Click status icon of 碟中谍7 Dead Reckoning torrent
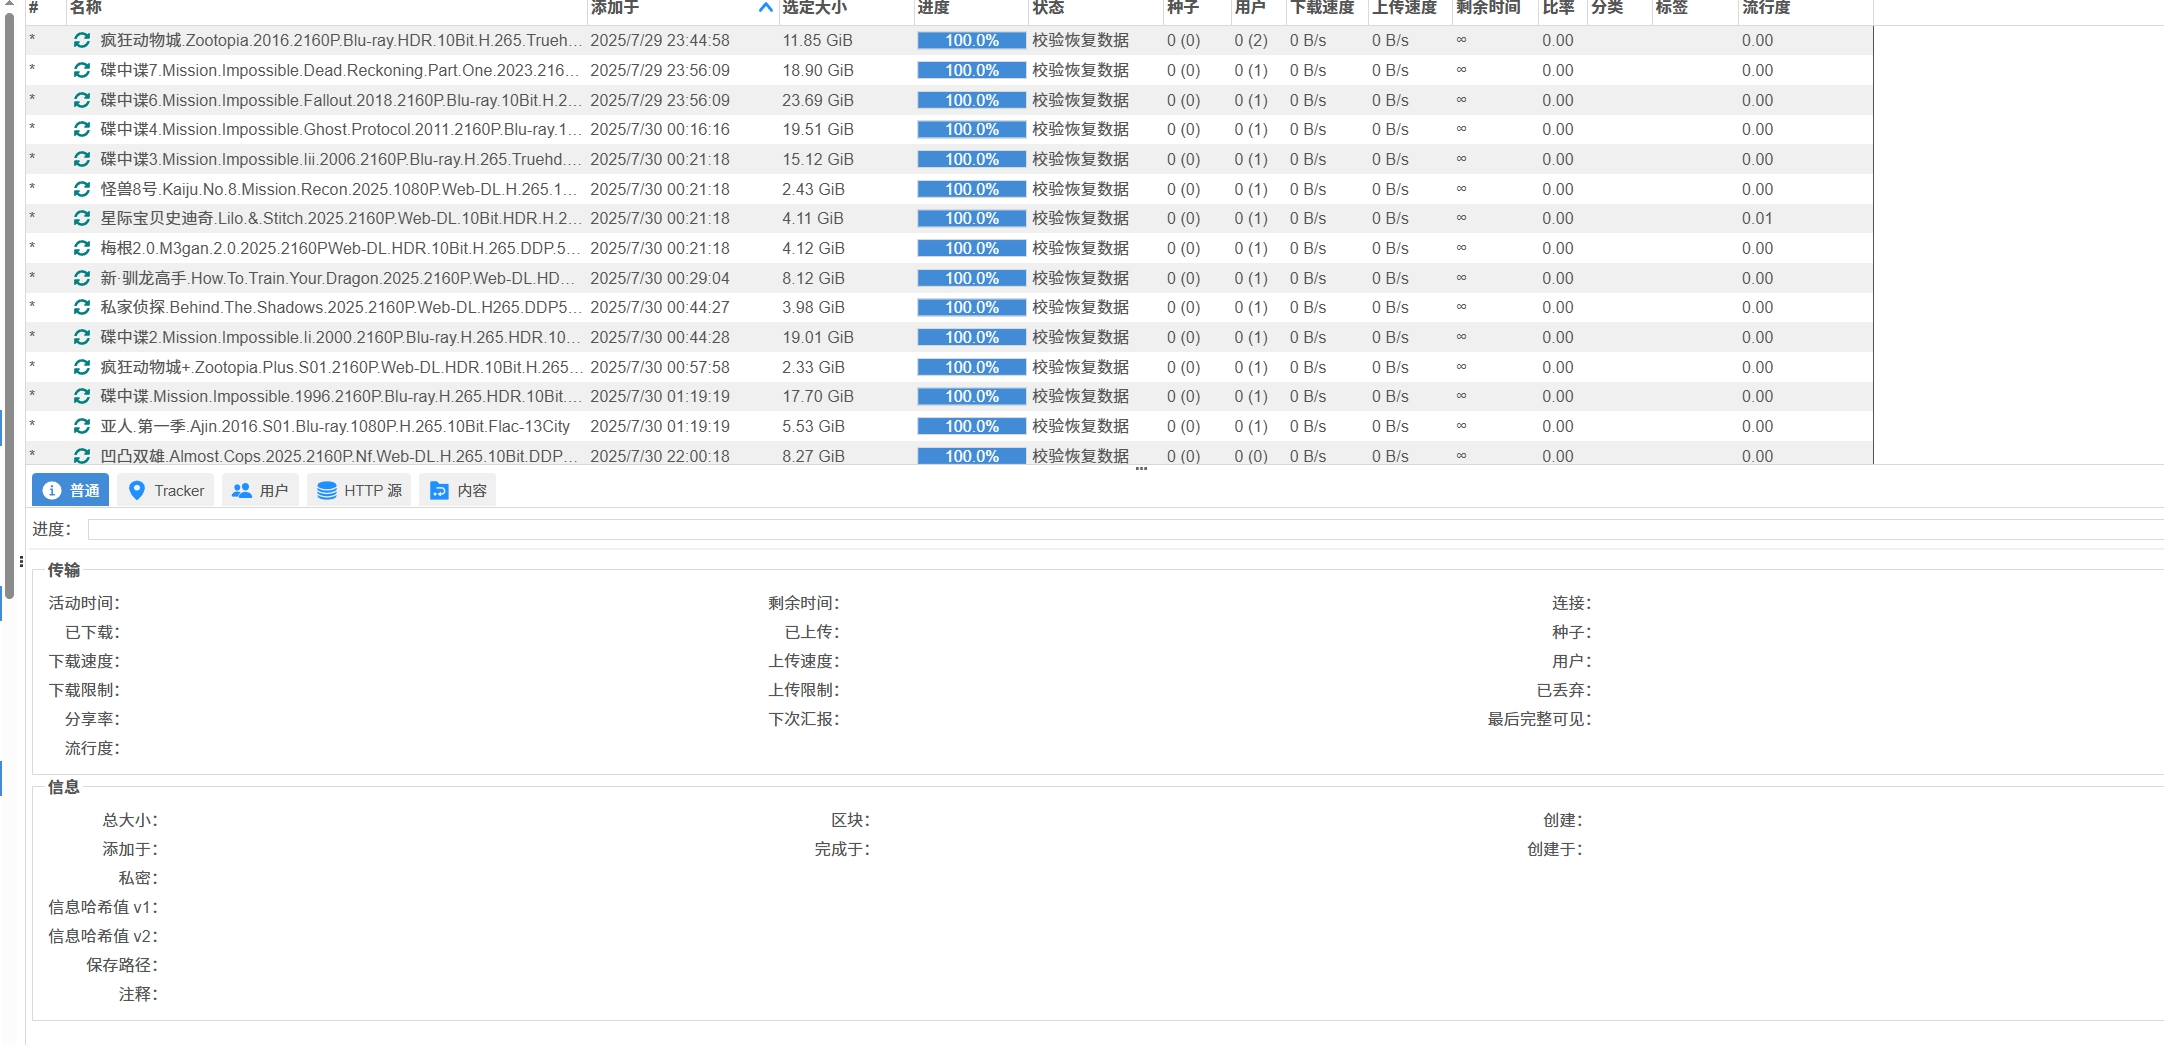Screen dimensions: 2164x1045 (x=82, y=70)
